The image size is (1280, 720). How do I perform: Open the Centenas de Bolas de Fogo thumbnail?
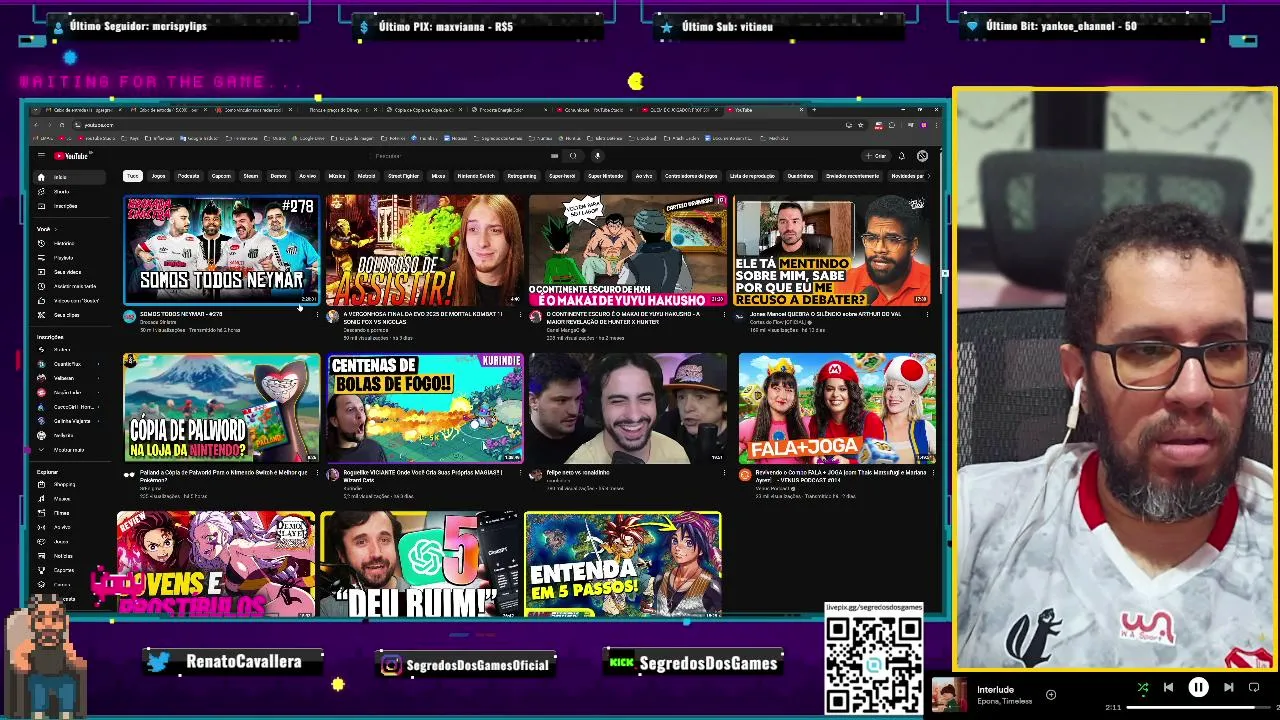424,408
